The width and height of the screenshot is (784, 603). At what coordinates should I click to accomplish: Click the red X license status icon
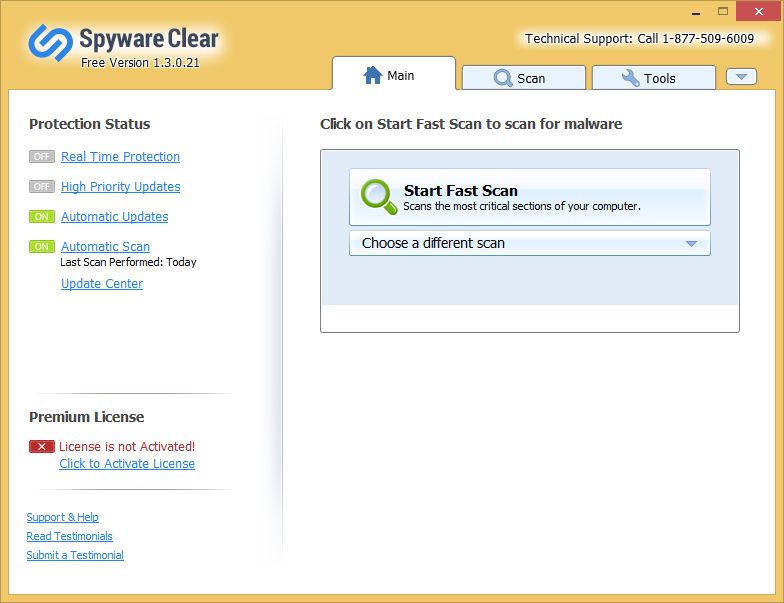coord(42,446)
